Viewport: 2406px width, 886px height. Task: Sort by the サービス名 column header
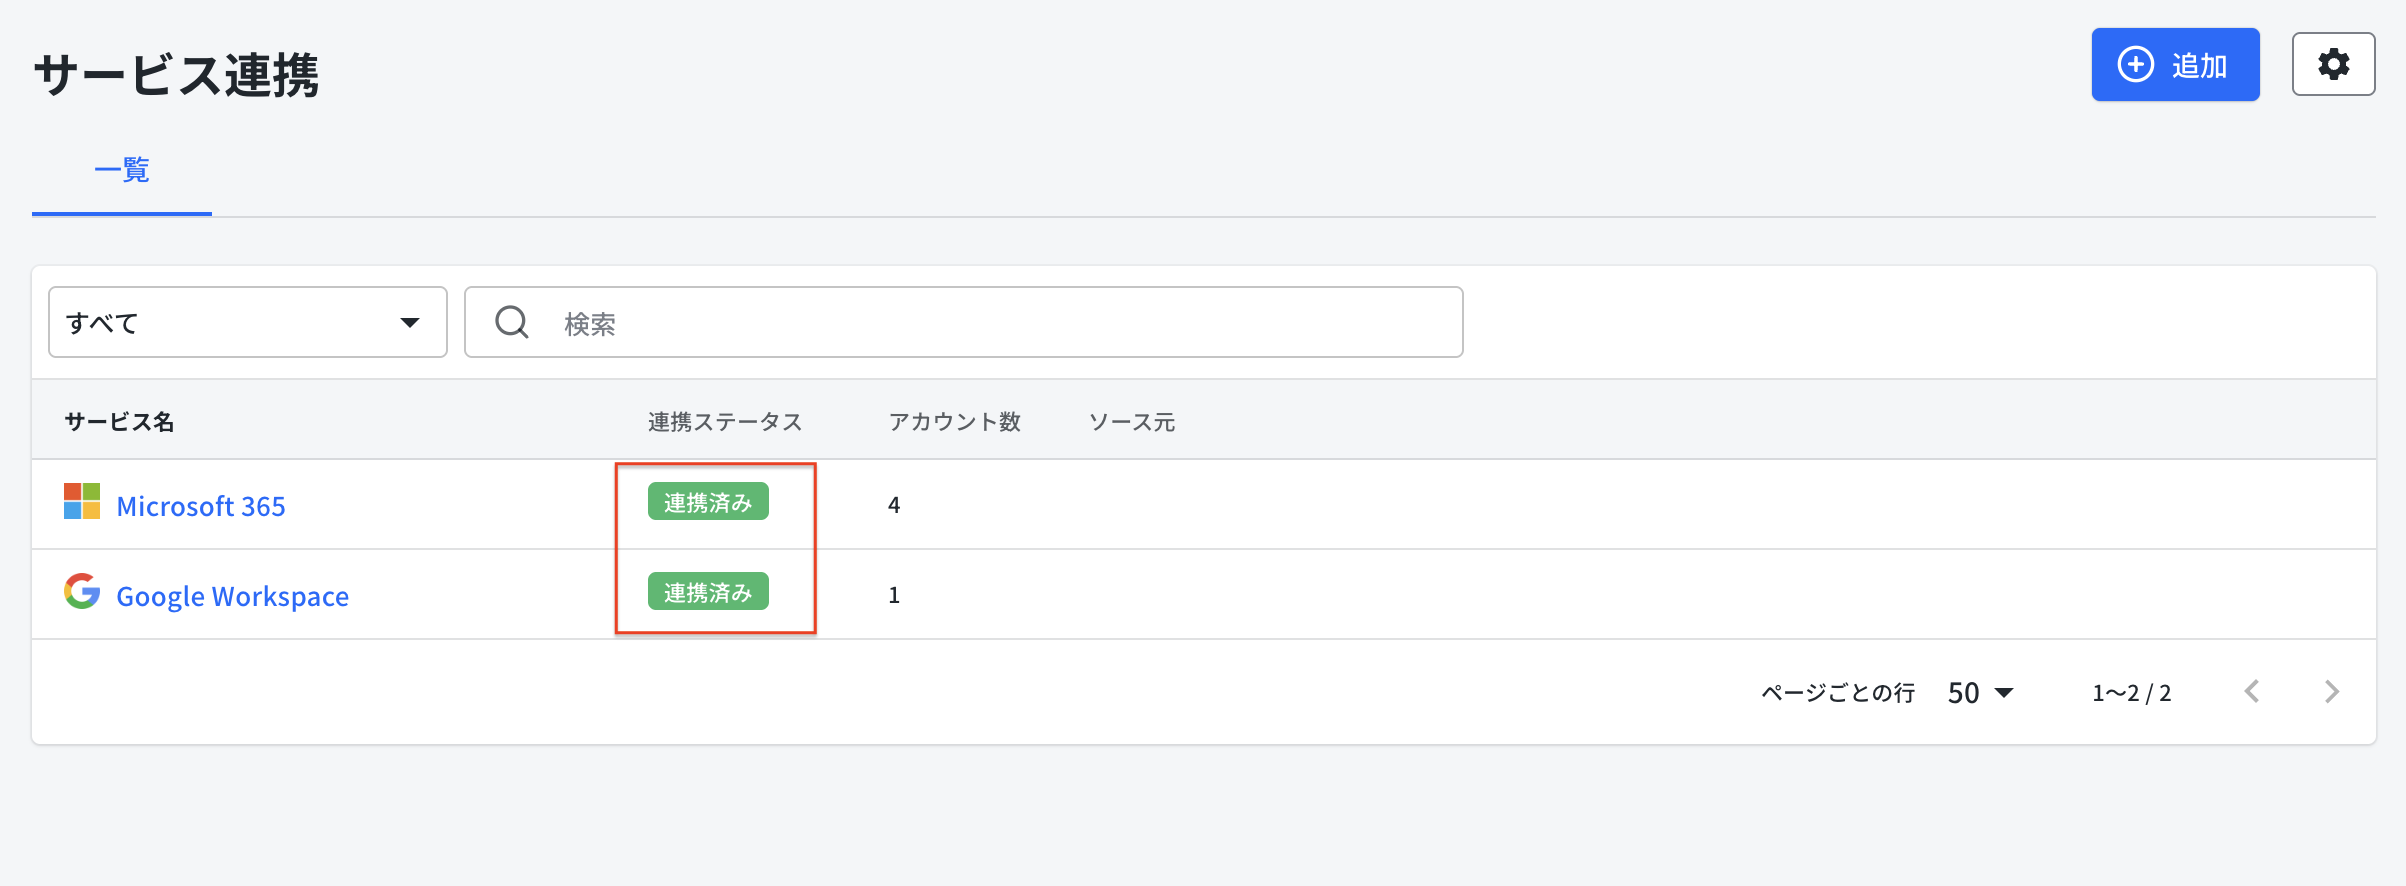click(119, 422)
